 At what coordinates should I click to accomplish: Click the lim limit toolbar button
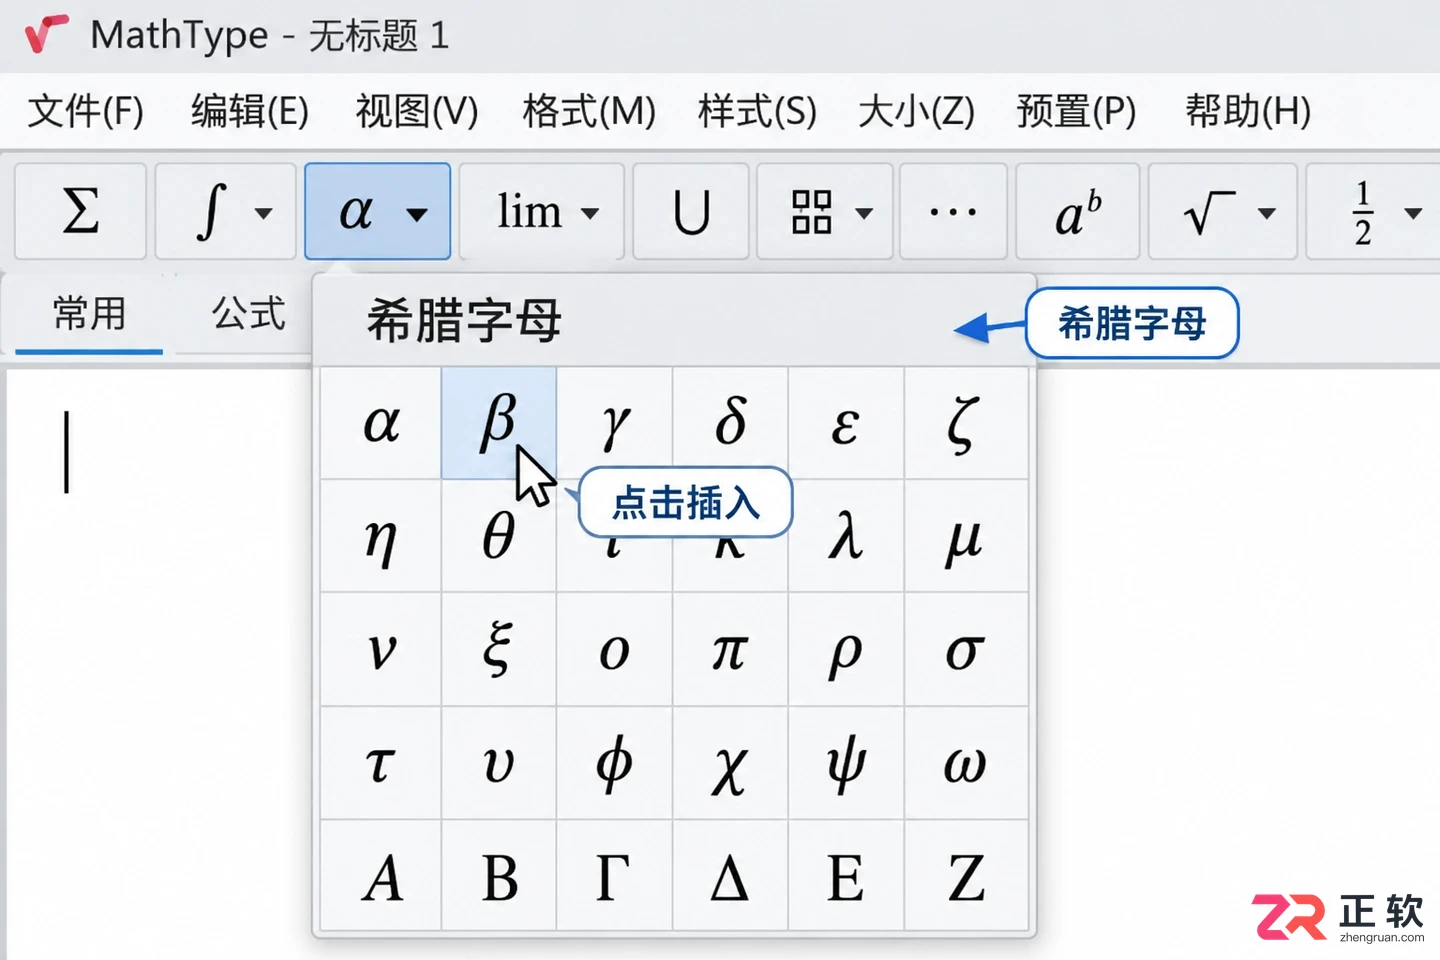[x=529, y=211]
